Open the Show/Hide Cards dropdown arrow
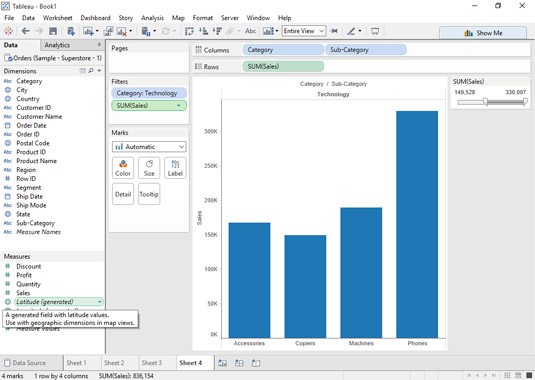Screen dimensions: 535x380 click(x=277, y=31)
